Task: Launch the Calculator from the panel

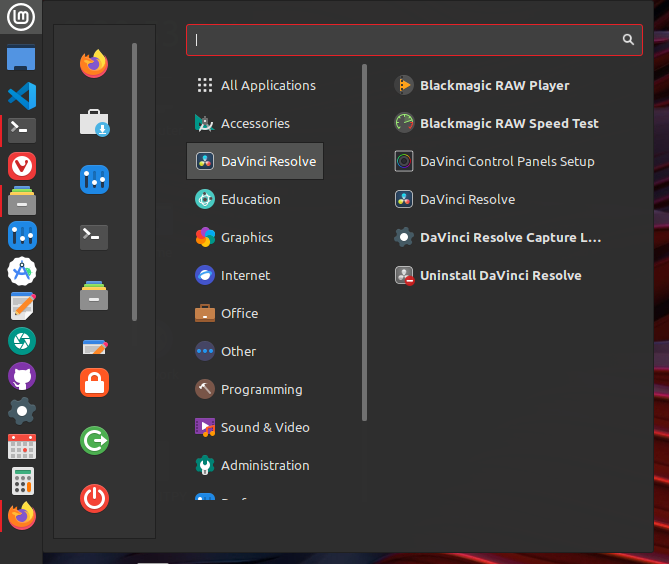Action: (23, 481)
